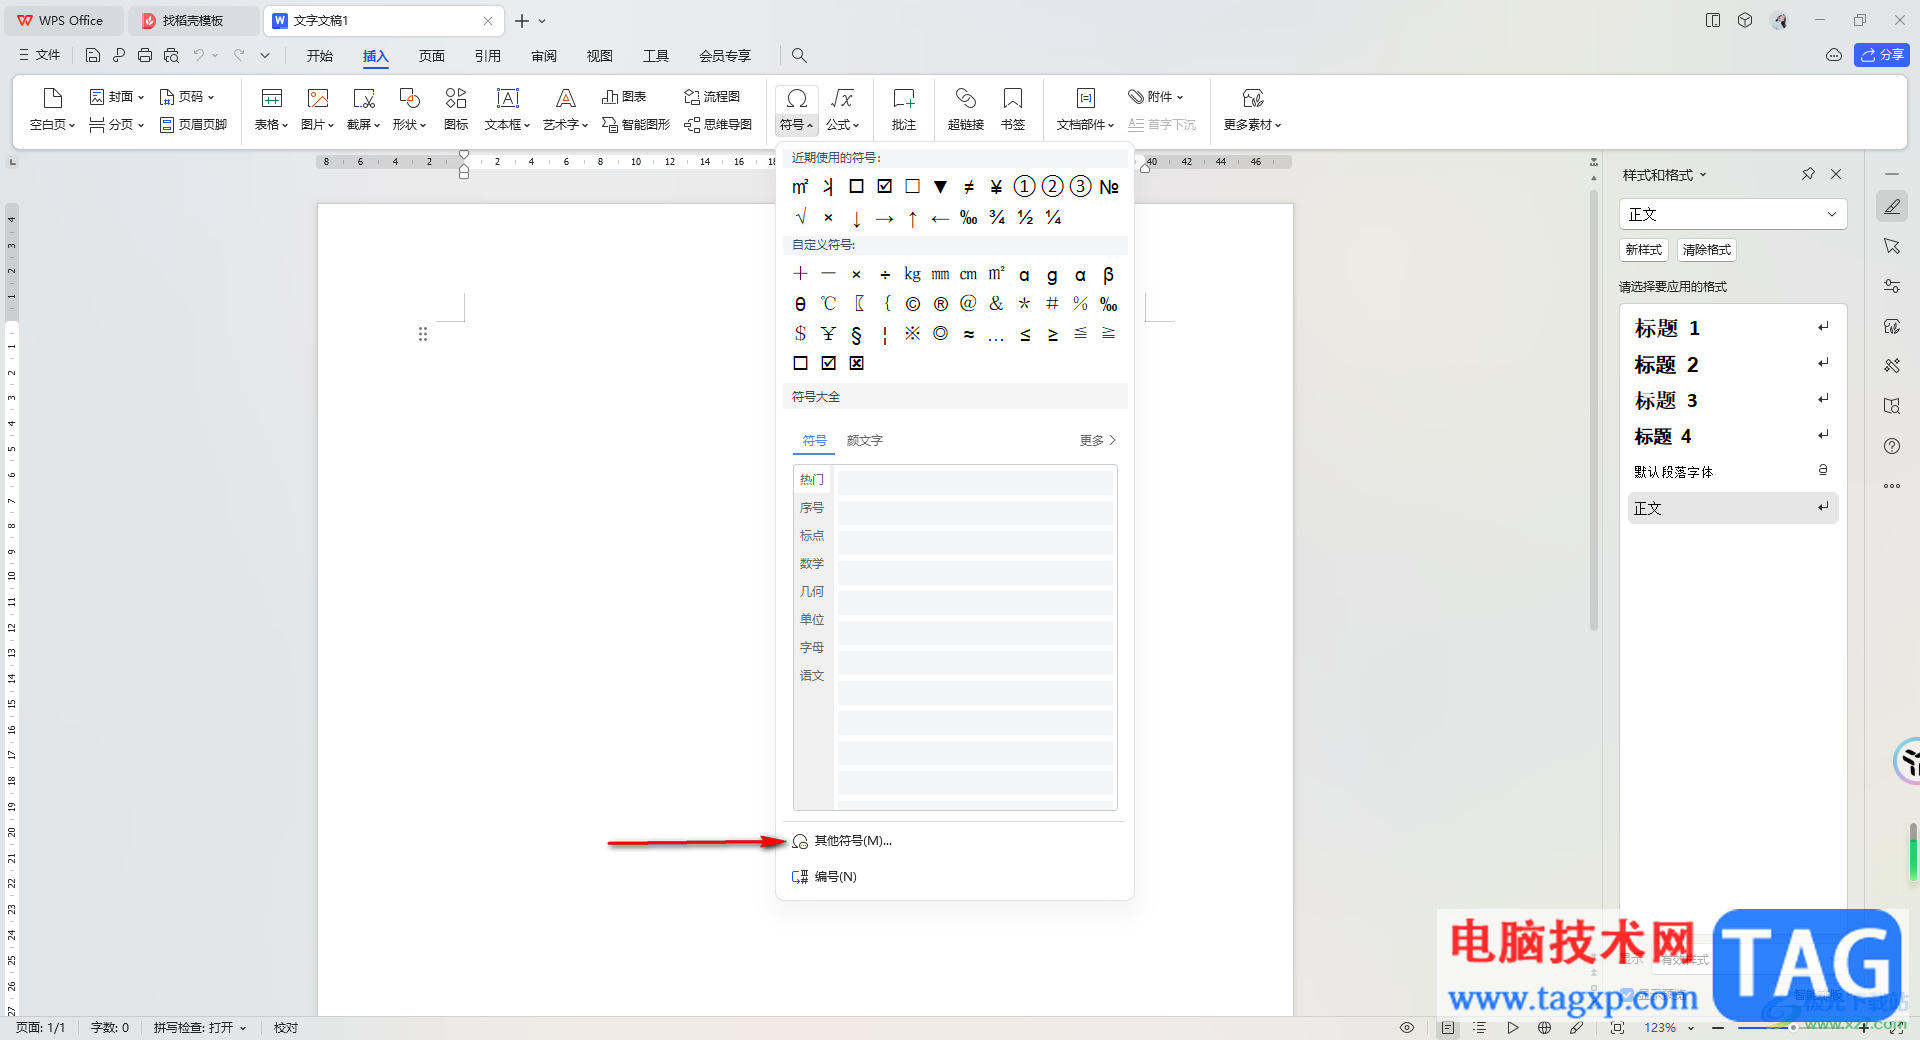Click the Share (分享) button
Screen dimensions: 1920x1040
[1881, 55]
